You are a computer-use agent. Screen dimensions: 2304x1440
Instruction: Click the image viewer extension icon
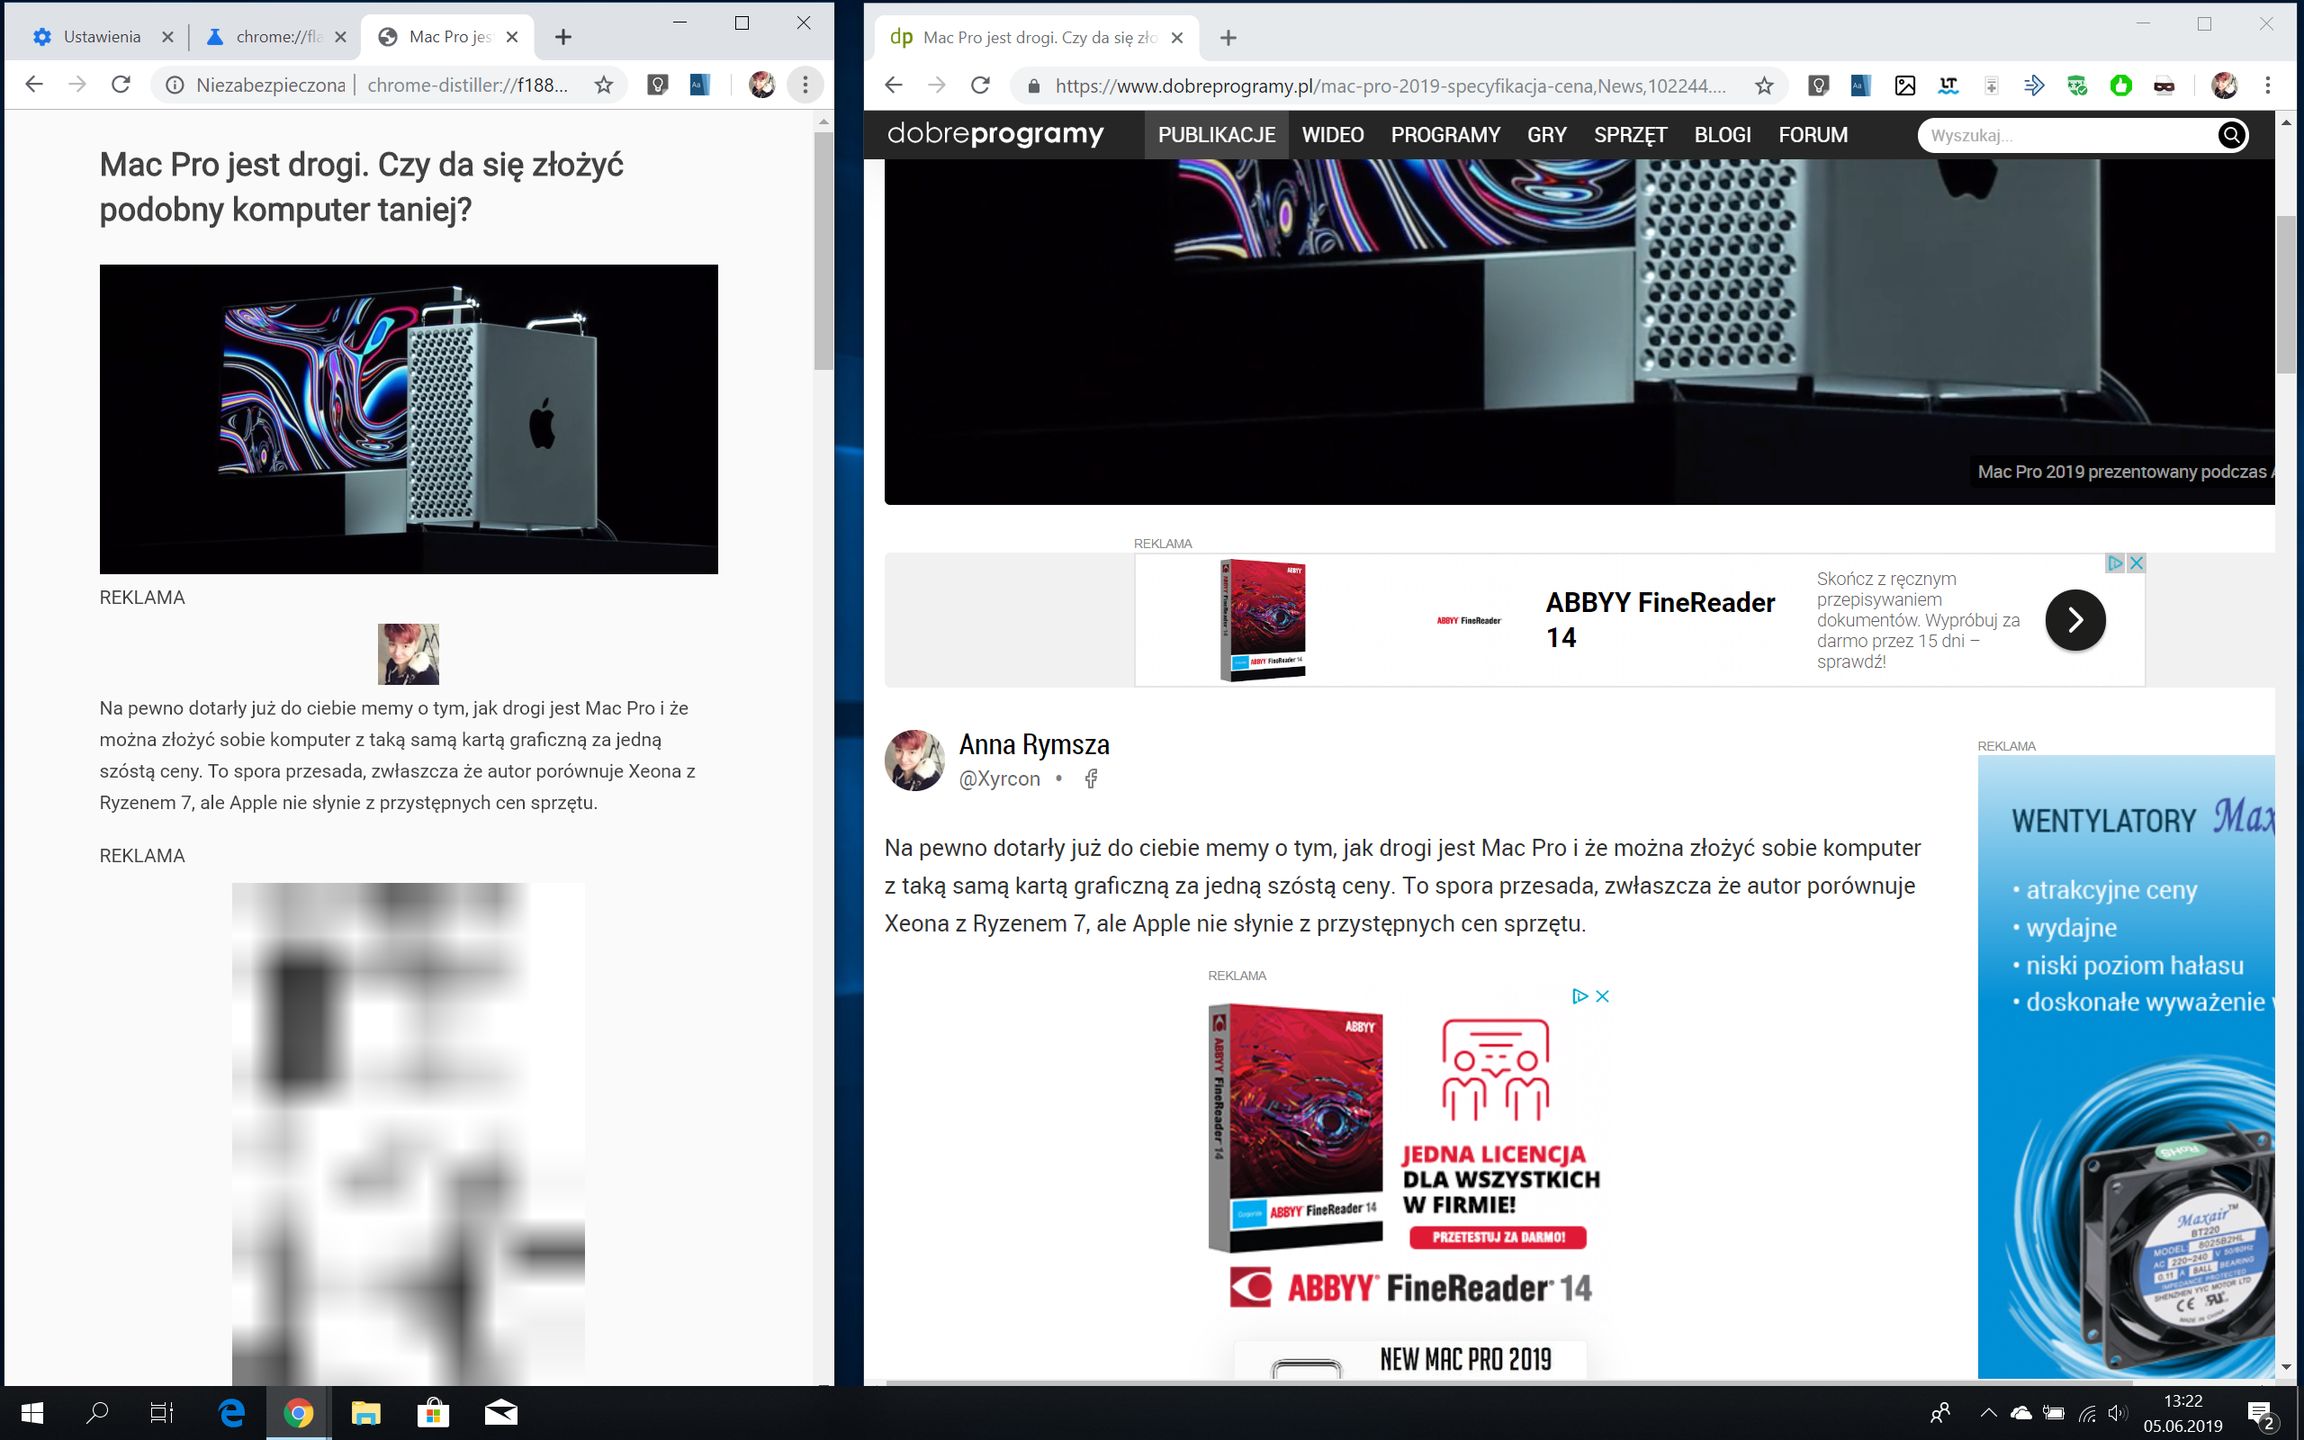pos(1904,86)
